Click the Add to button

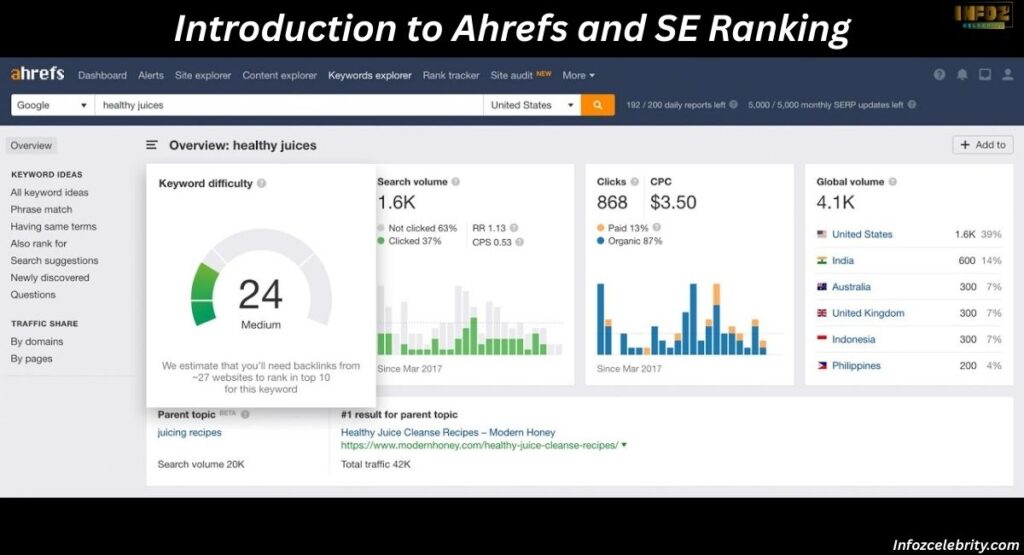983,145
